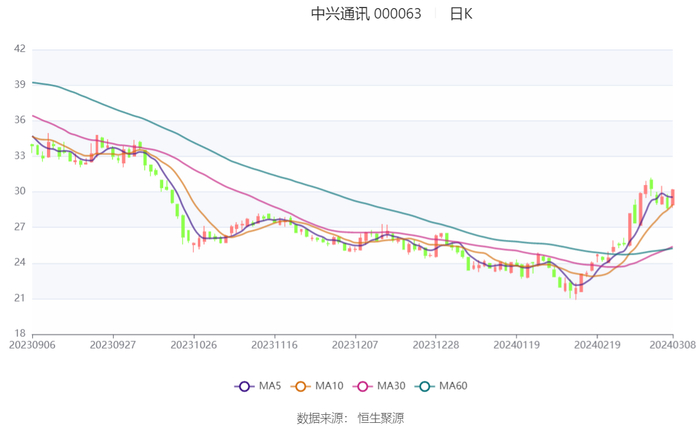
Task: Click the 中兴通讯 000063 chart title
Action: pos(366,14)
